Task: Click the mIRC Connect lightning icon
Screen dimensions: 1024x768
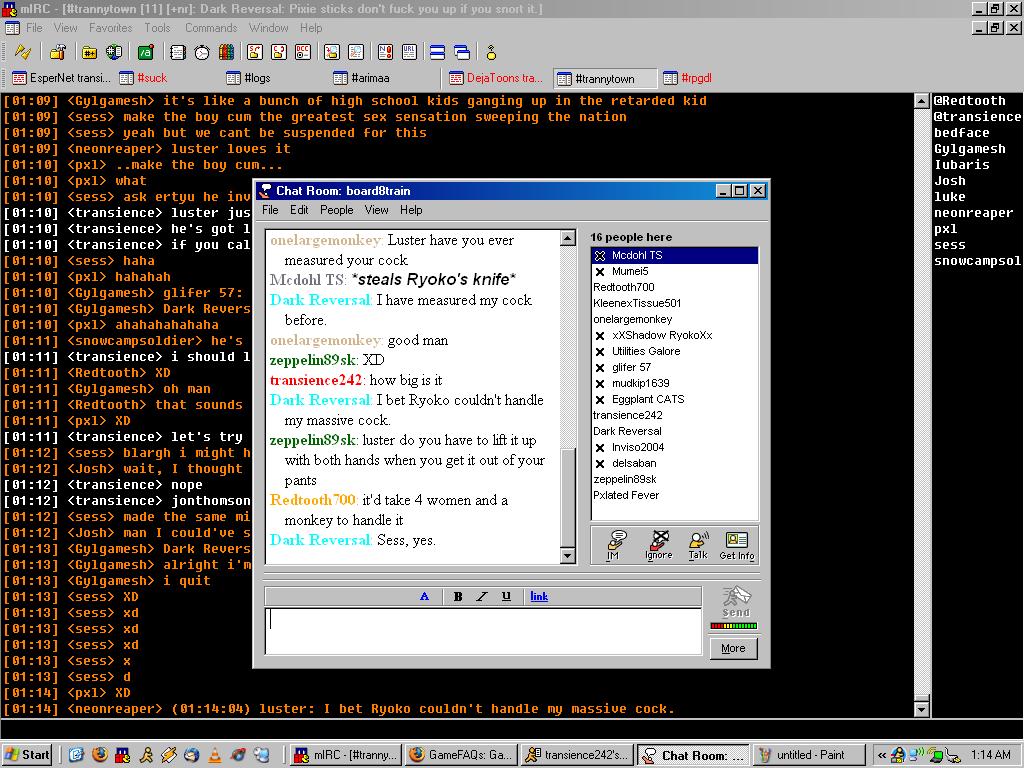Action: coord(22,52)
